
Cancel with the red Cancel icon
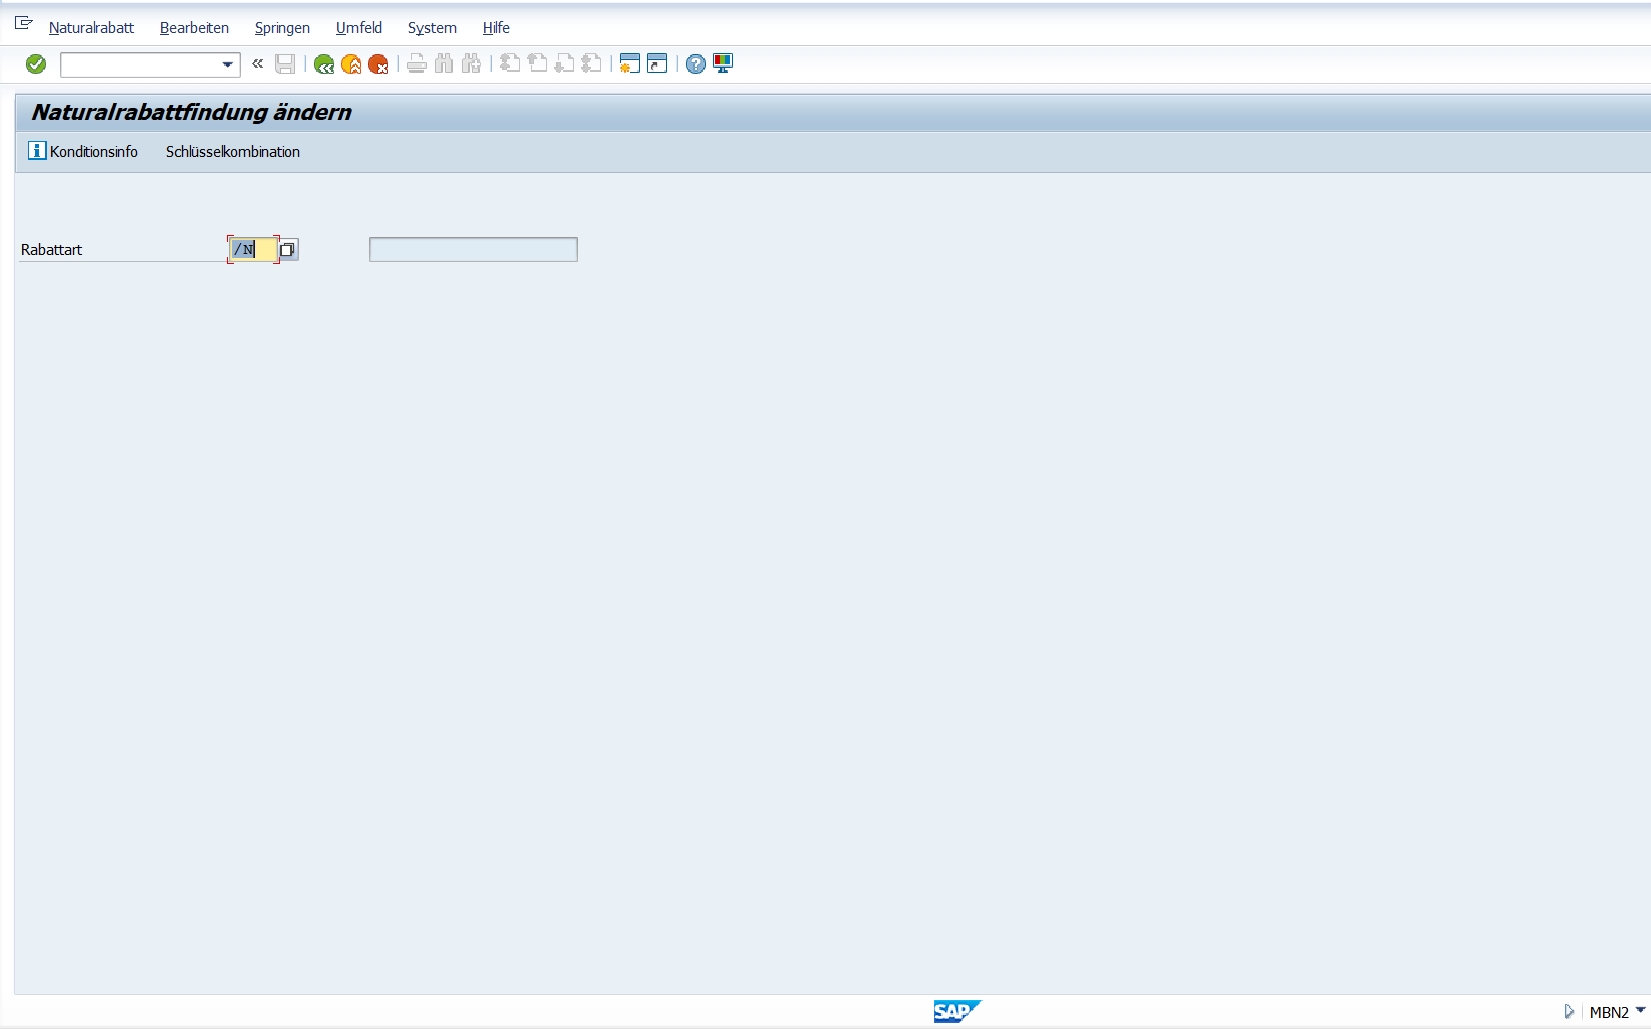[x=378, y=64]
